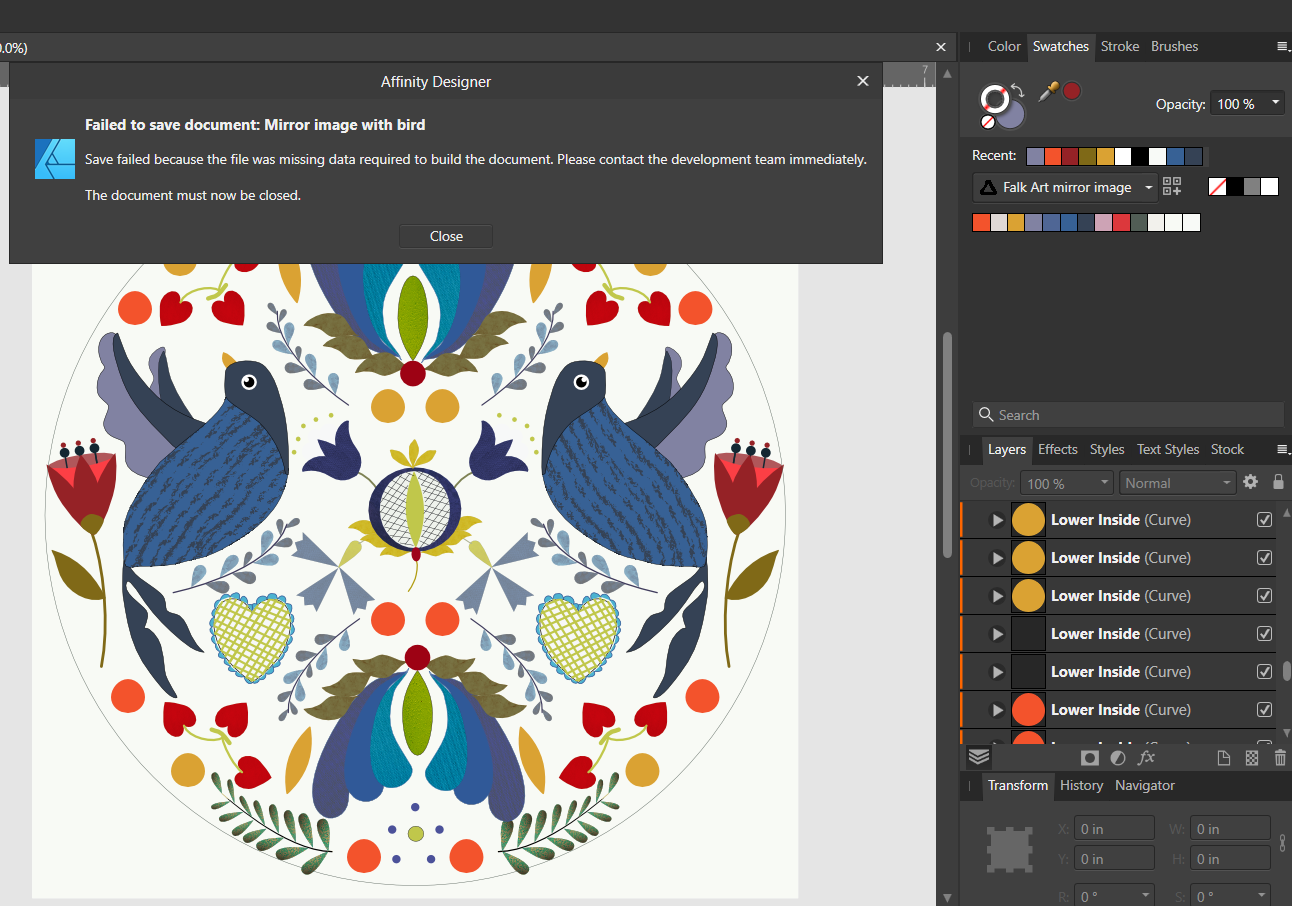Select the stroke color ring selector
The image size is (1292, 906).
tap(995, 98)
